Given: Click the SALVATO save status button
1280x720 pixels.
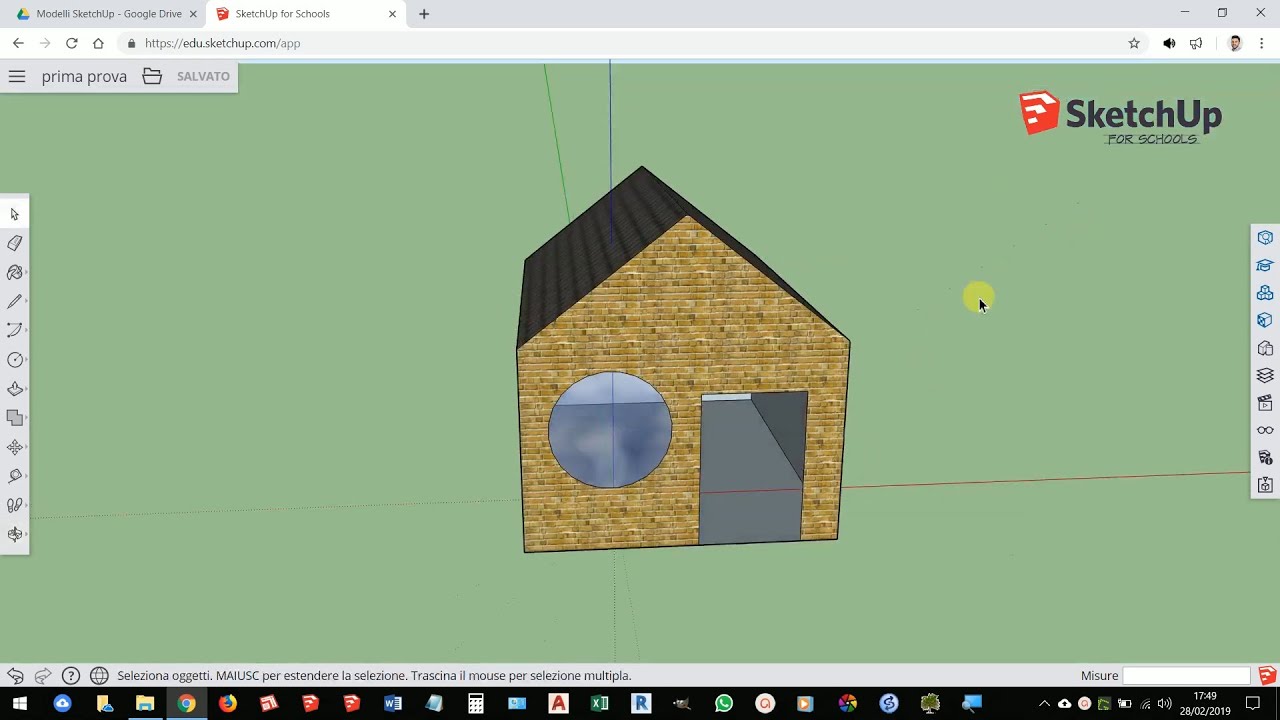Looking at the screenshot, I should click(203, 76).
